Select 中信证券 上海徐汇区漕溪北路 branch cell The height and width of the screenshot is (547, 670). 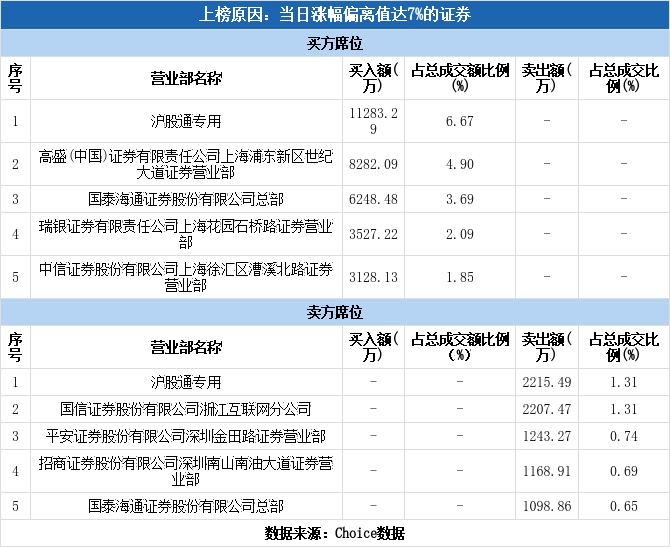[186, 277]
